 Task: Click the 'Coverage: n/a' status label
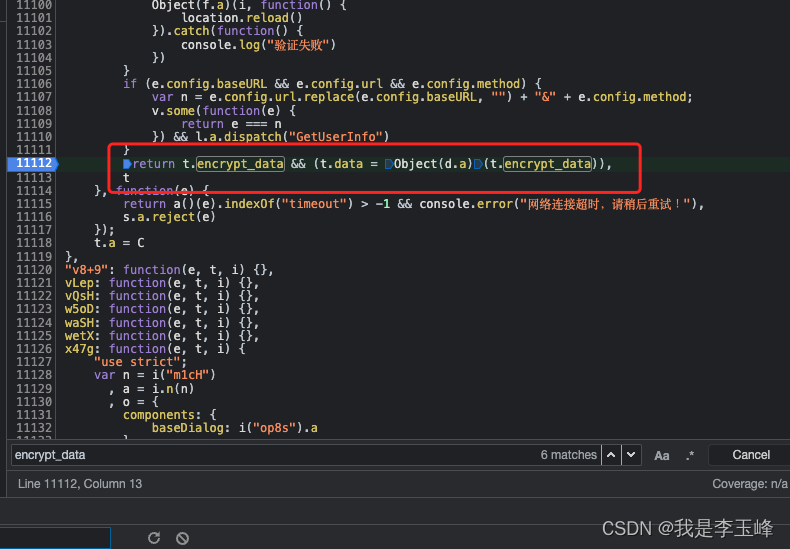(x=748, y=484)
